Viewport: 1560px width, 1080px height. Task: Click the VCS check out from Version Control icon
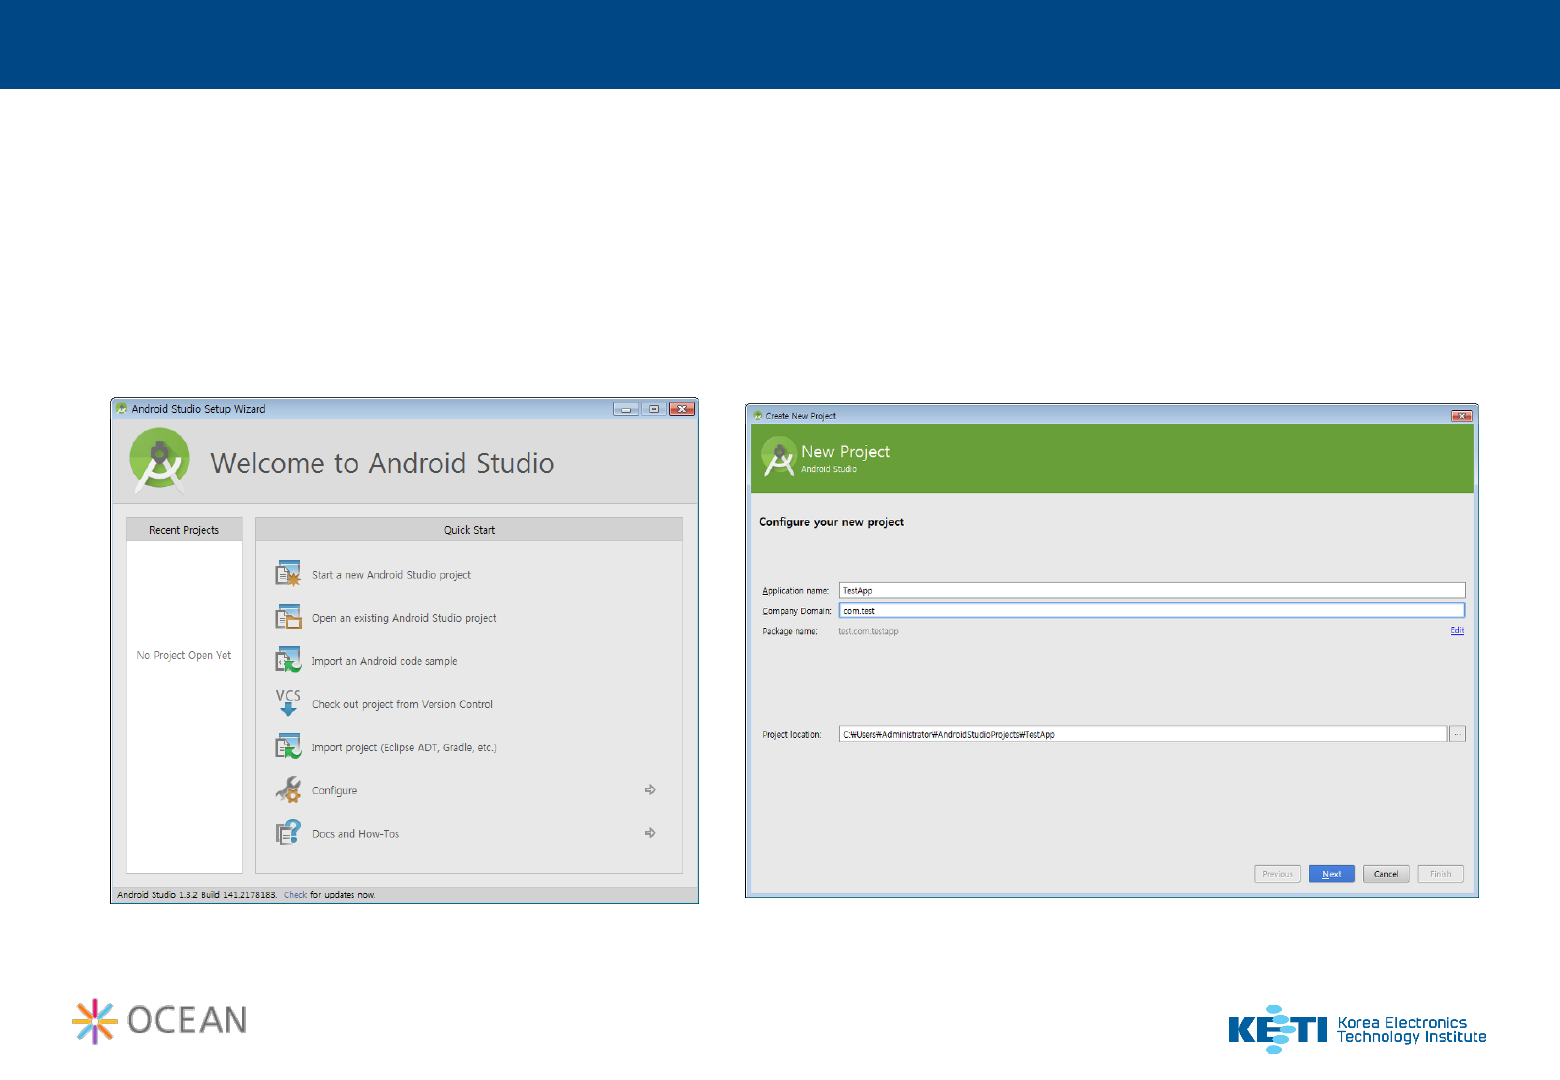pos(288,703)
